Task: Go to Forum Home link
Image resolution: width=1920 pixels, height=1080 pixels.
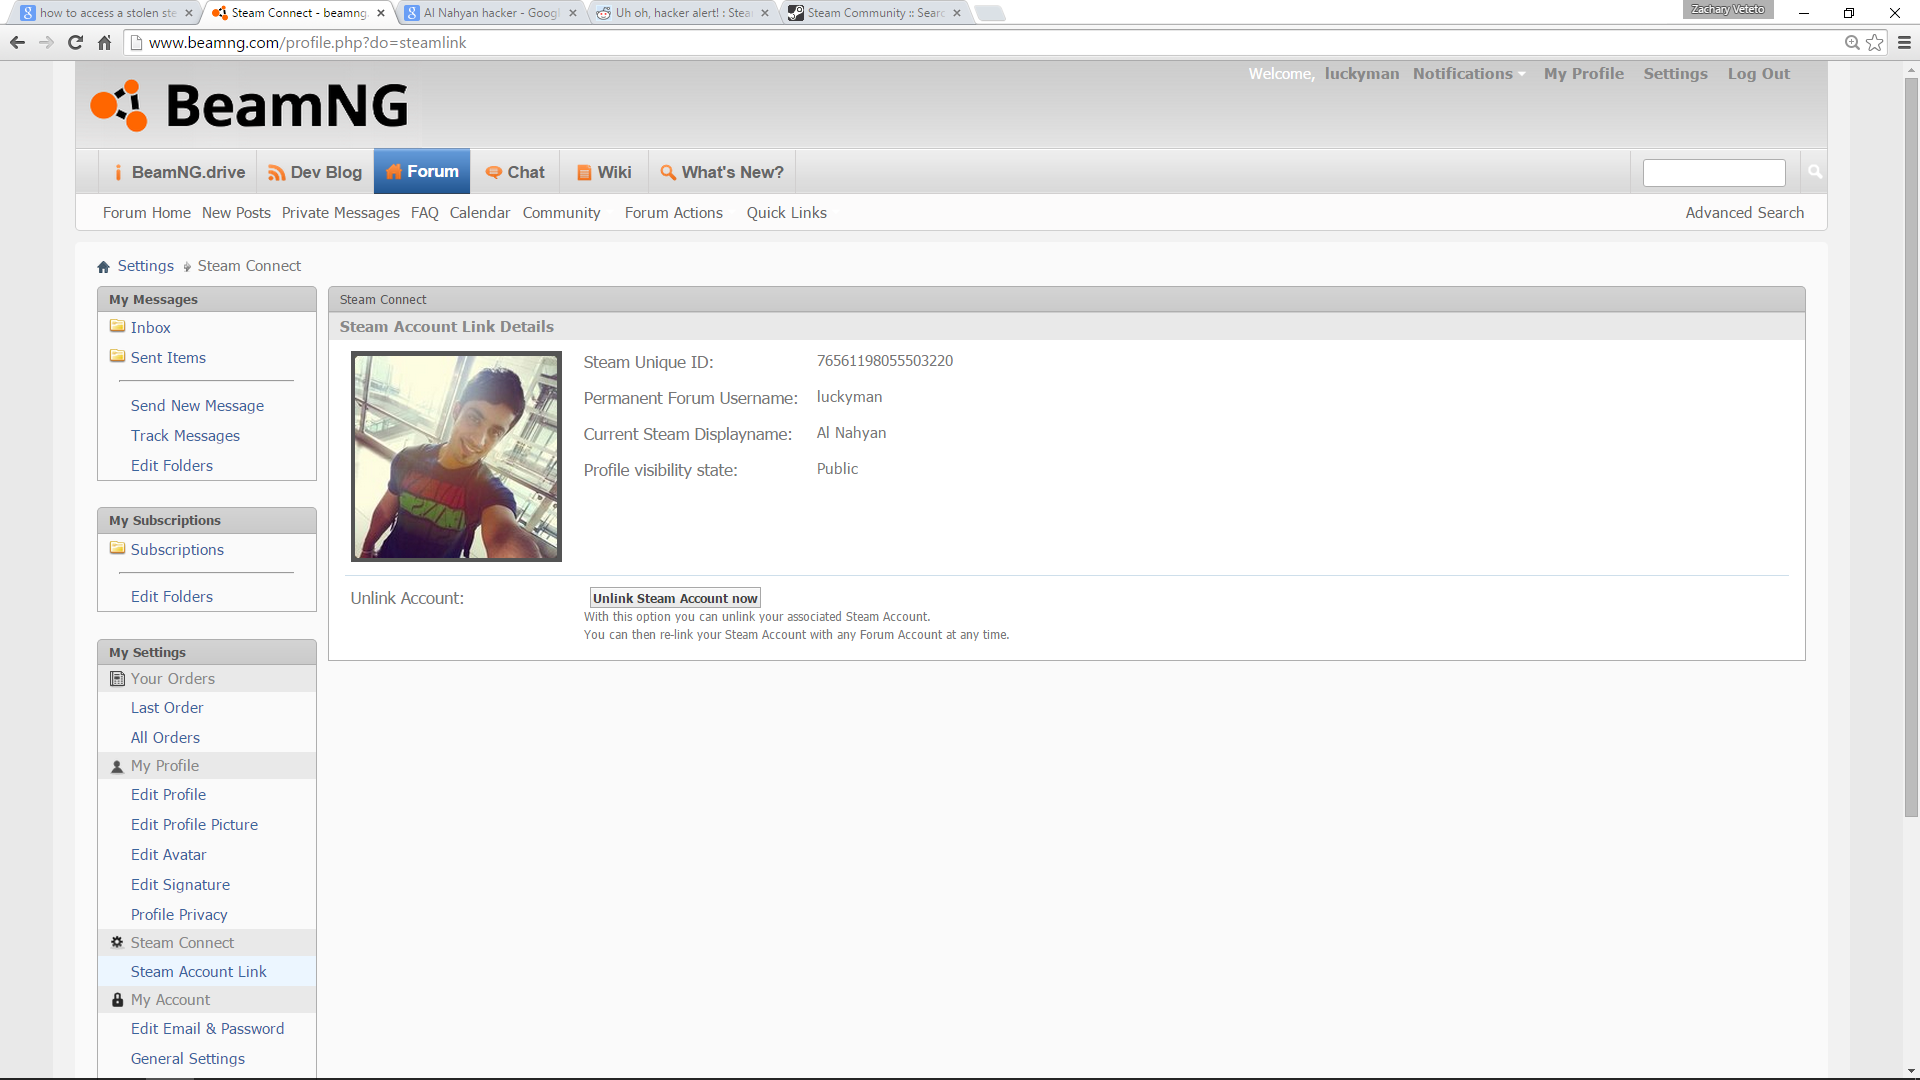Action: [x=147, y=213]
